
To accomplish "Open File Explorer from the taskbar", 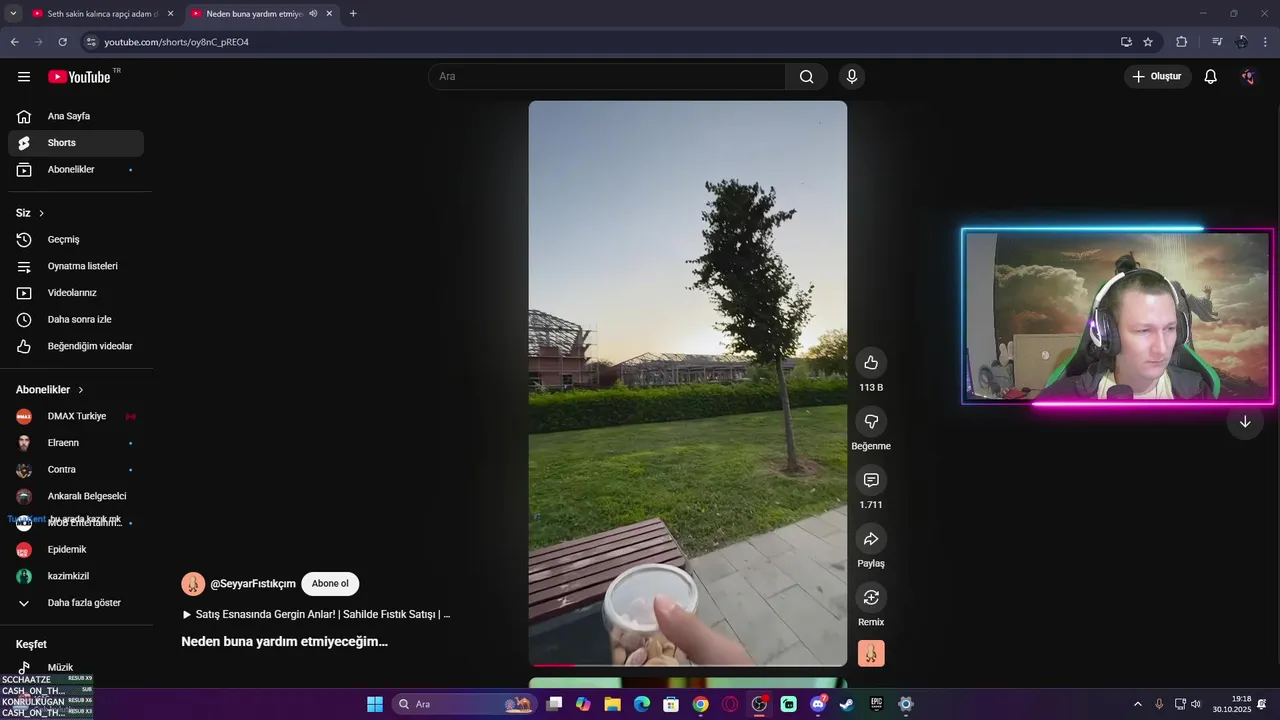I will pos(612,704).
